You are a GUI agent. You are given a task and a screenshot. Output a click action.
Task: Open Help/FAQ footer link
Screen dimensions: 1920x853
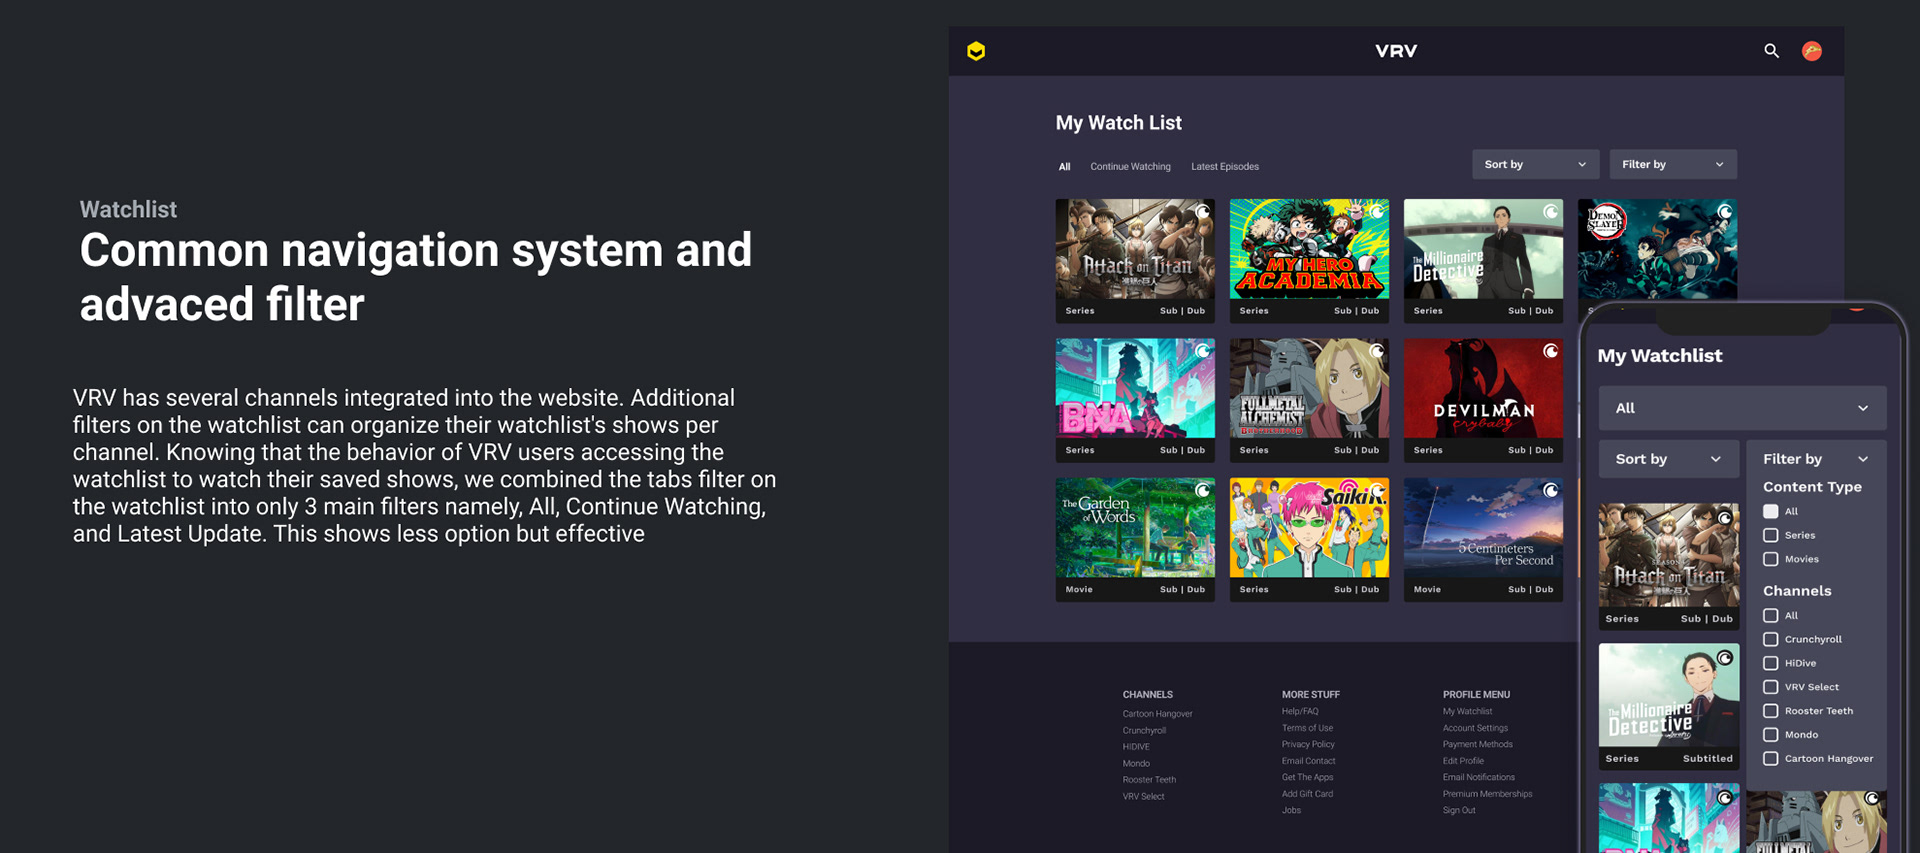pos(1300,712)
